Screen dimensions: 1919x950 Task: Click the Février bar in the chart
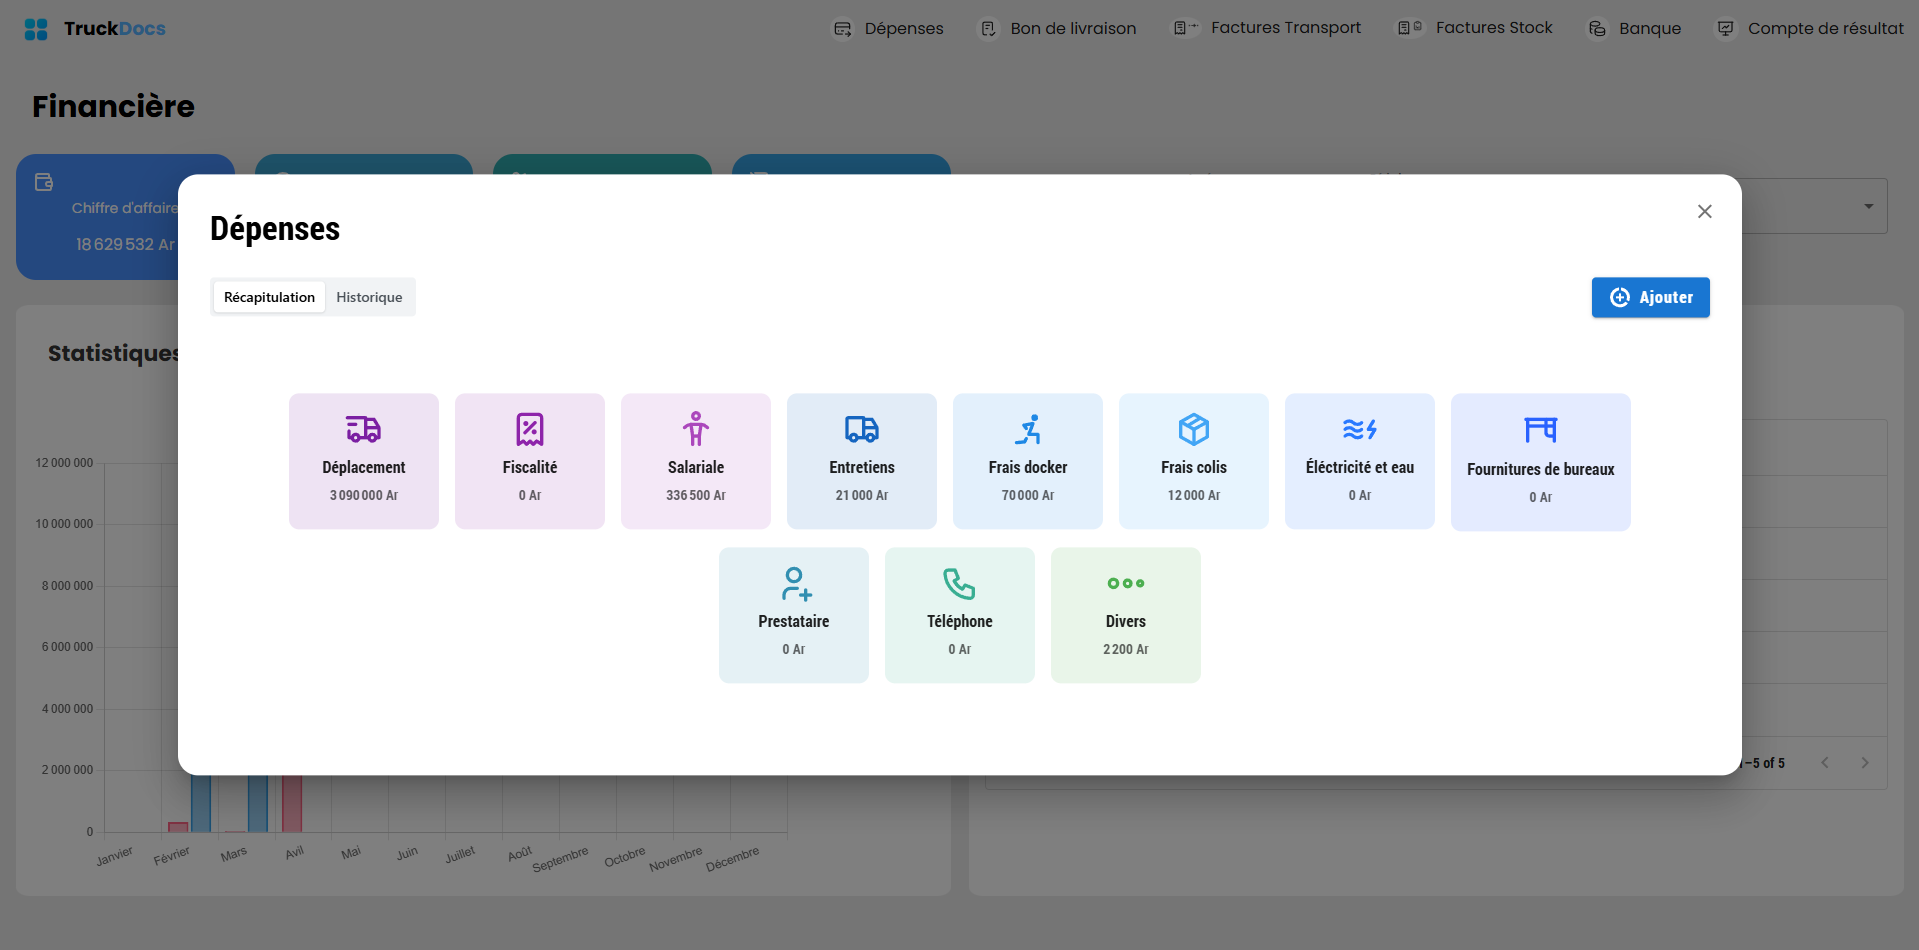(178, 827)
